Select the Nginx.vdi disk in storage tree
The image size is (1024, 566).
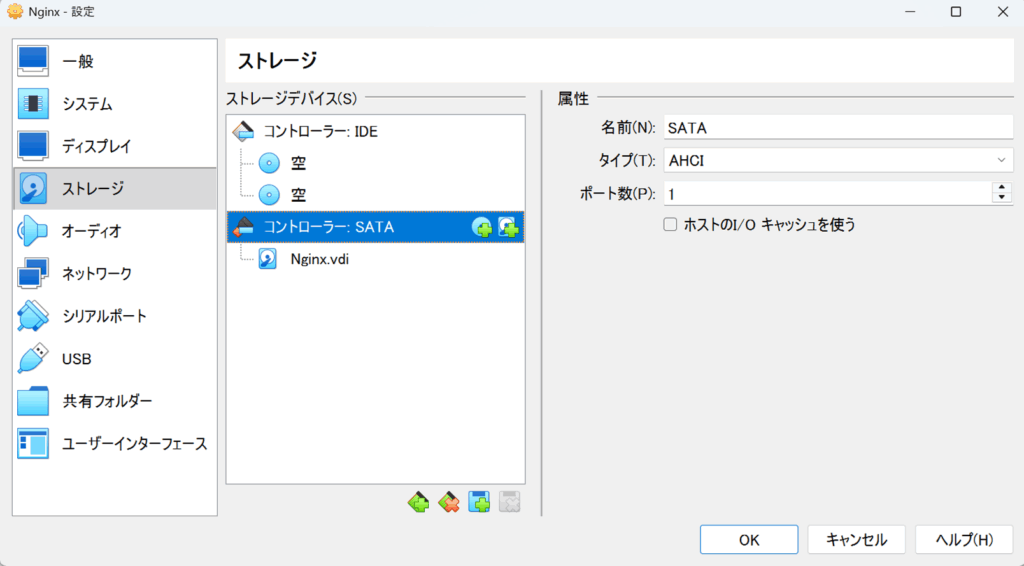319,260
